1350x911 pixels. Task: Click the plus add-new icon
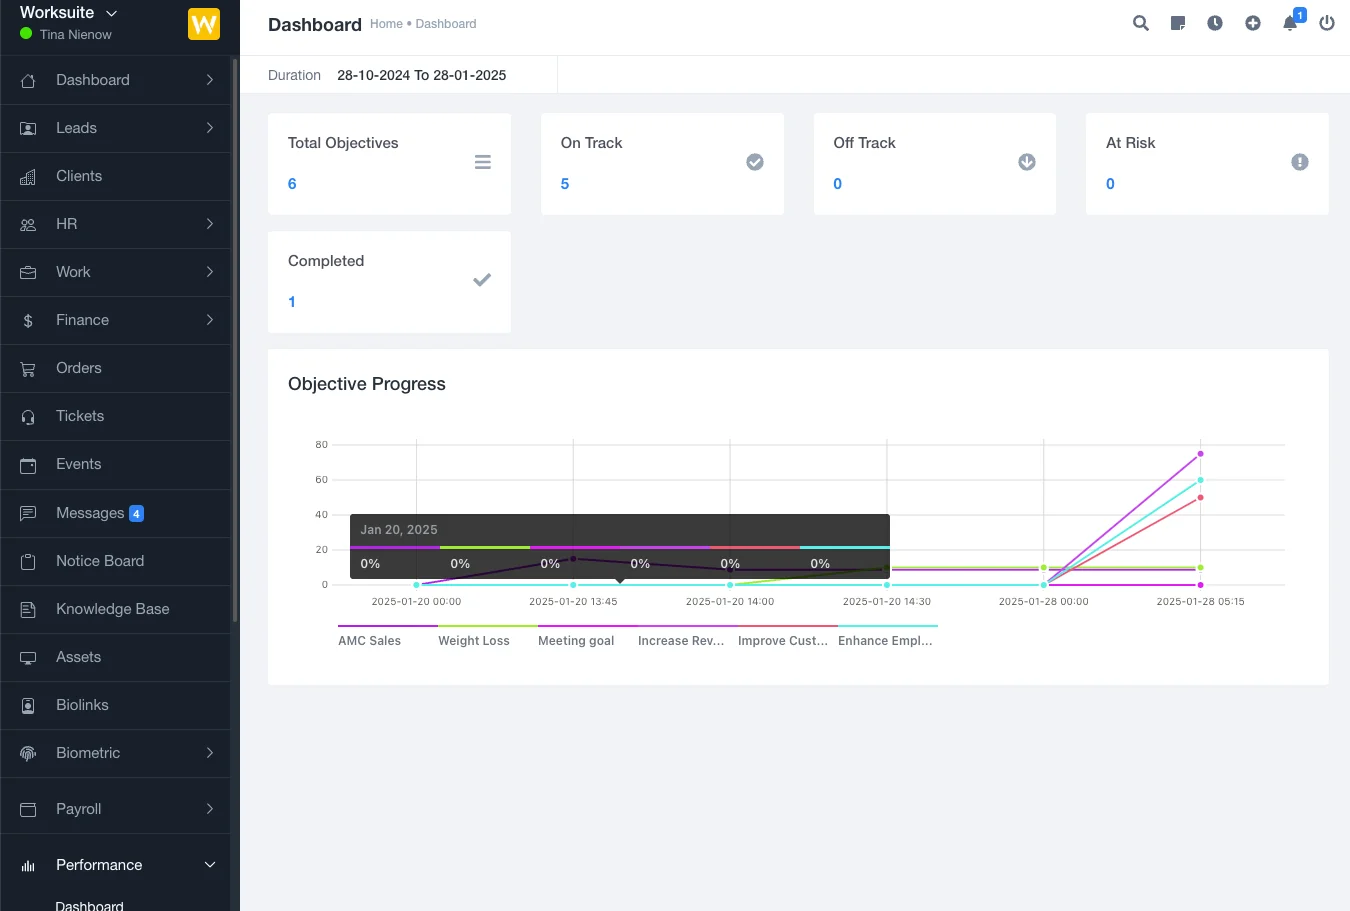(1253, 23)
